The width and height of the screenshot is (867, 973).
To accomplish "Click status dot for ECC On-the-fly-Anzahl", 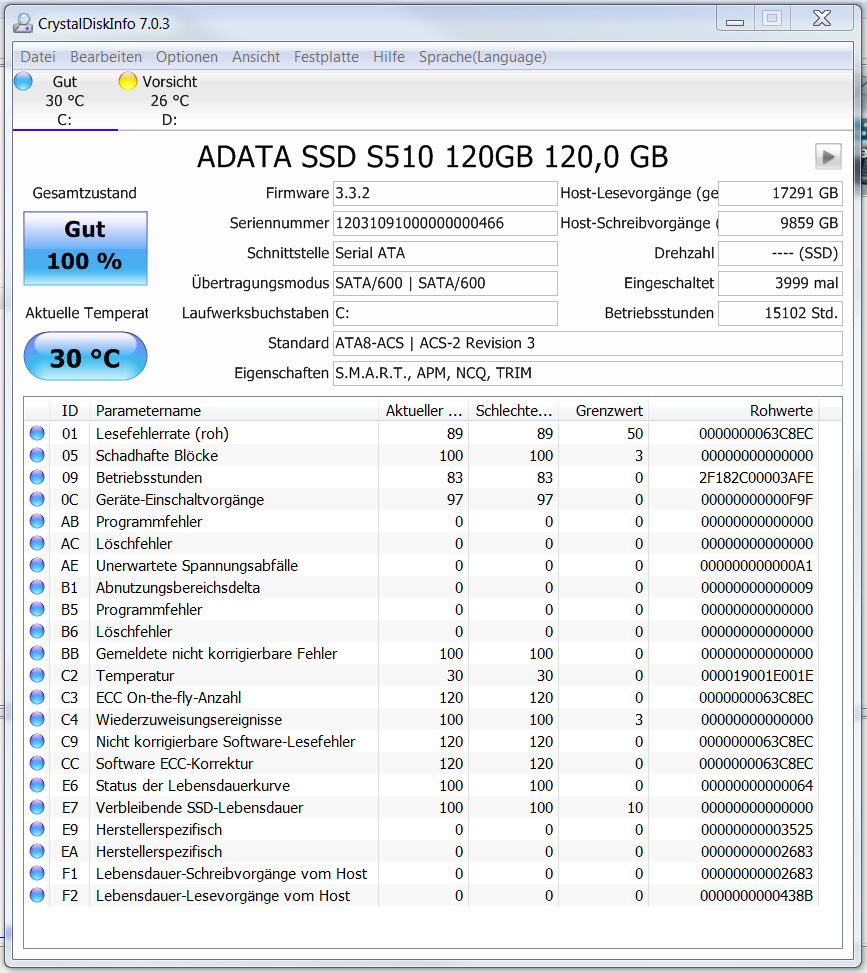I will click(x=37, y=697).
